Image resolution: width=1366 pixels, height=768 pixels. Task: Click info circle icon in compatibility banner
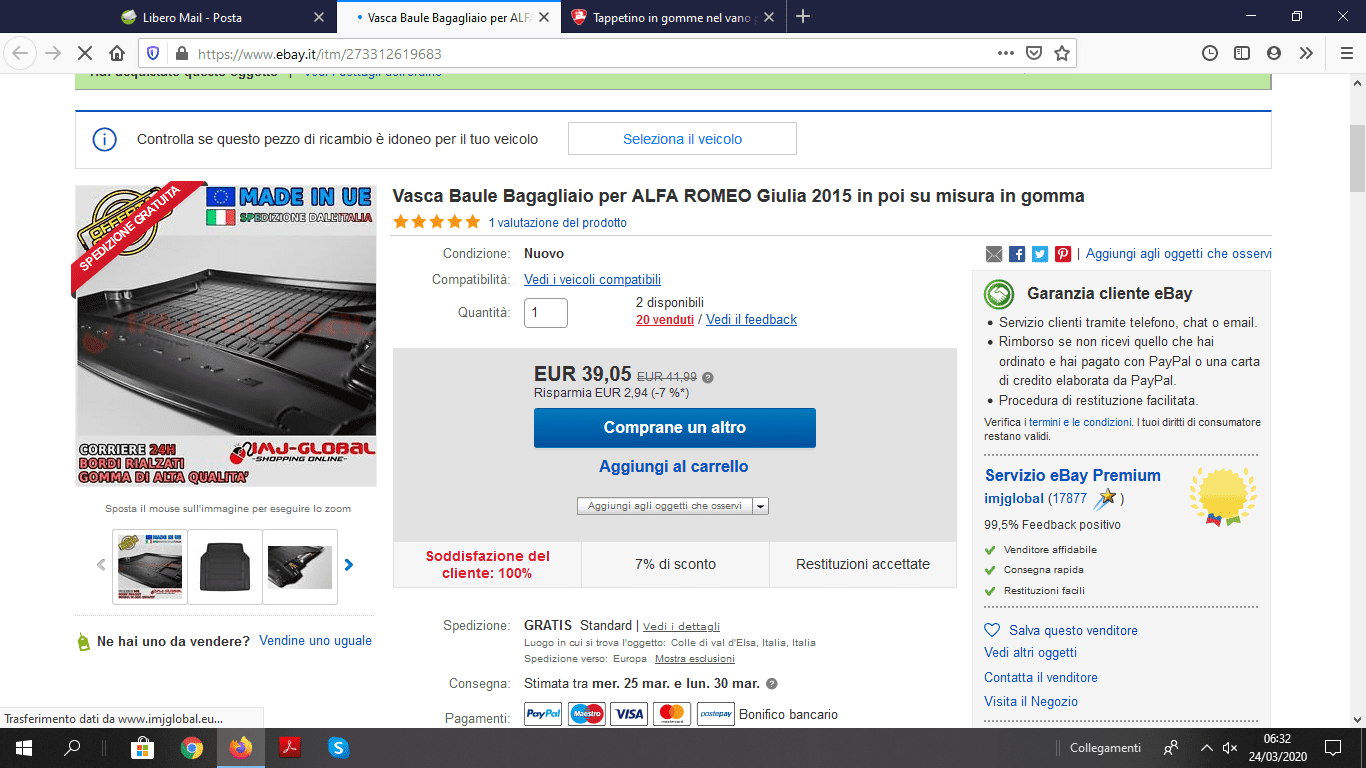[104, 139]
